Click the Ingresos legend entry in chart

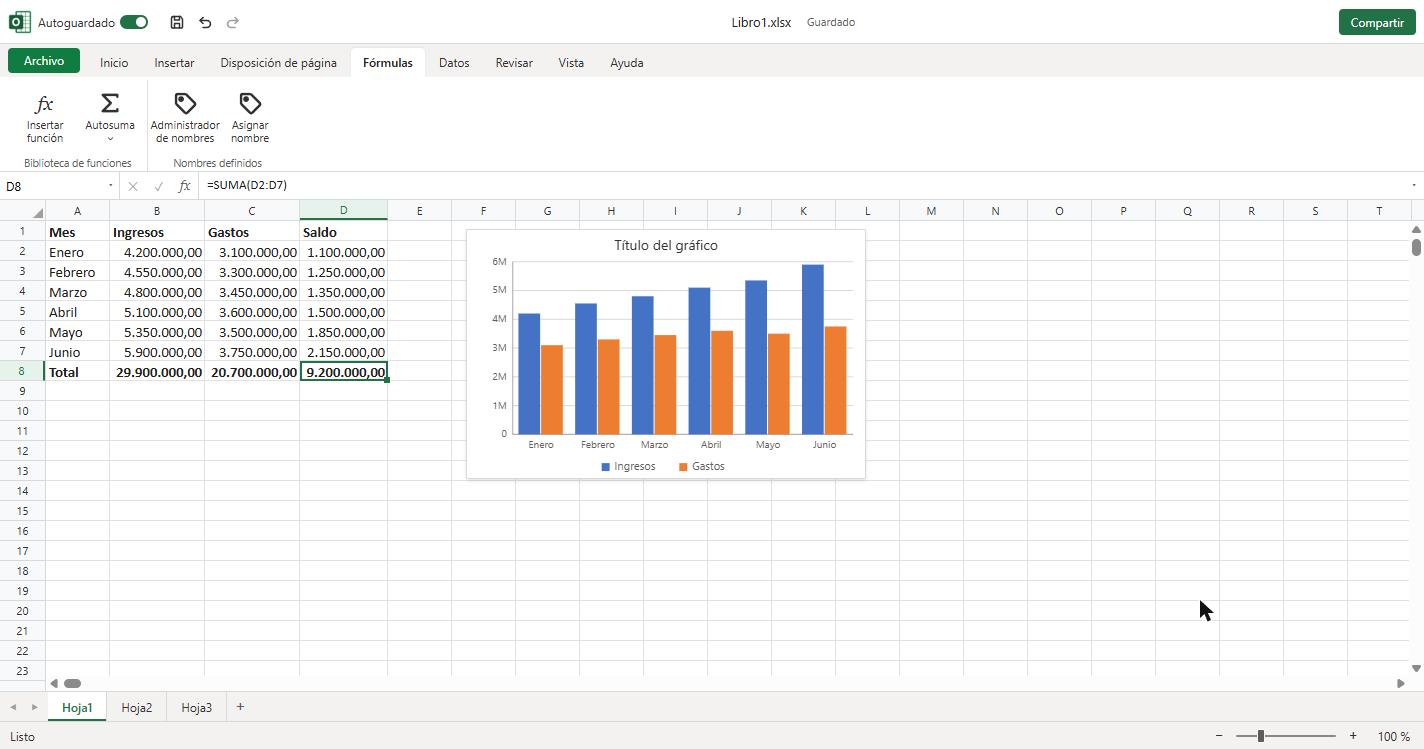628,467
